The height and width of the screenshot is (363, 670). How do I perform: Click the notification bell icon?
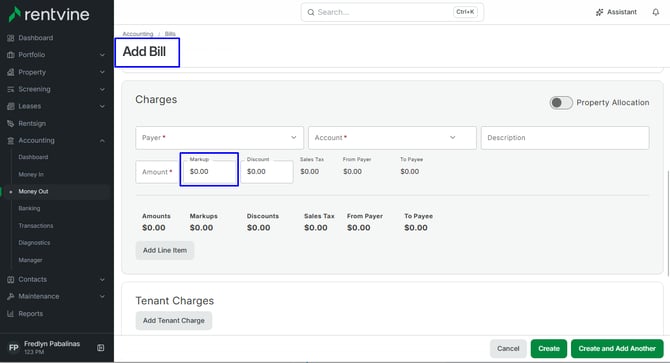(655, 12)
